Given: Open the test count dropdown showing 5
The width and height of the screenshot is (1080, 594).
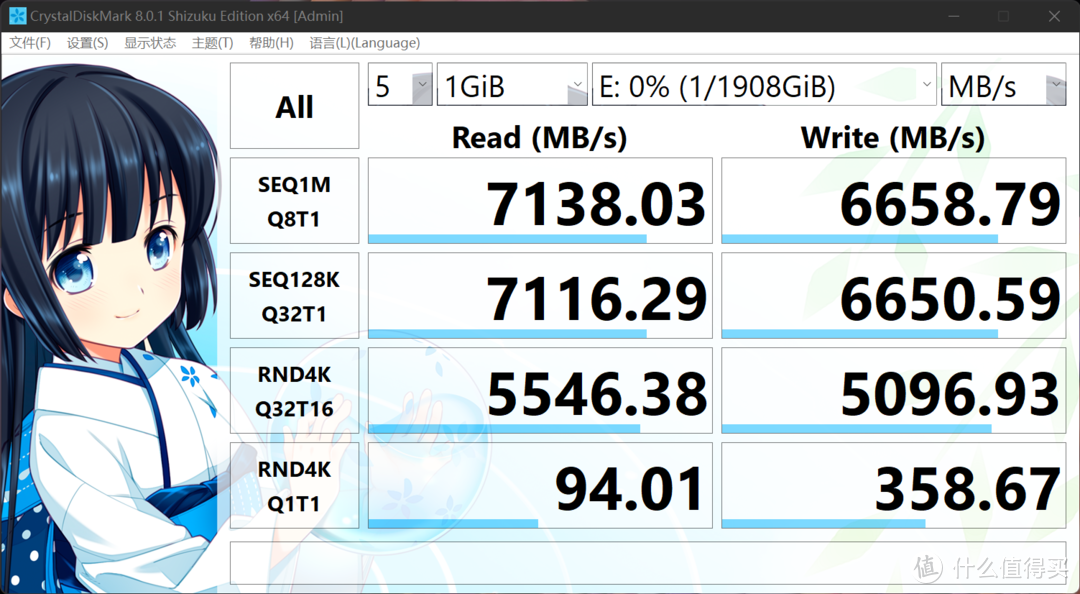Looking at the screenshot, I should [x=399, y=85].
